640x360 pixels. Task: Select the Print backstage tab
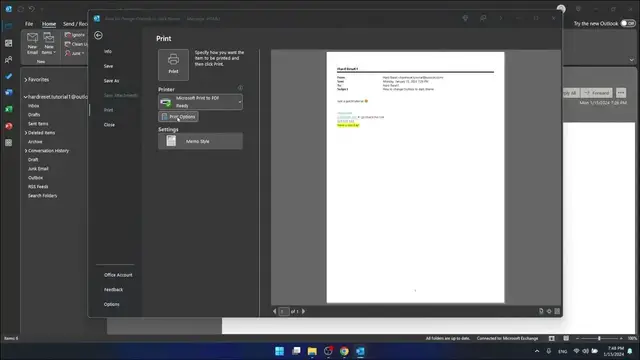(109, 110)
